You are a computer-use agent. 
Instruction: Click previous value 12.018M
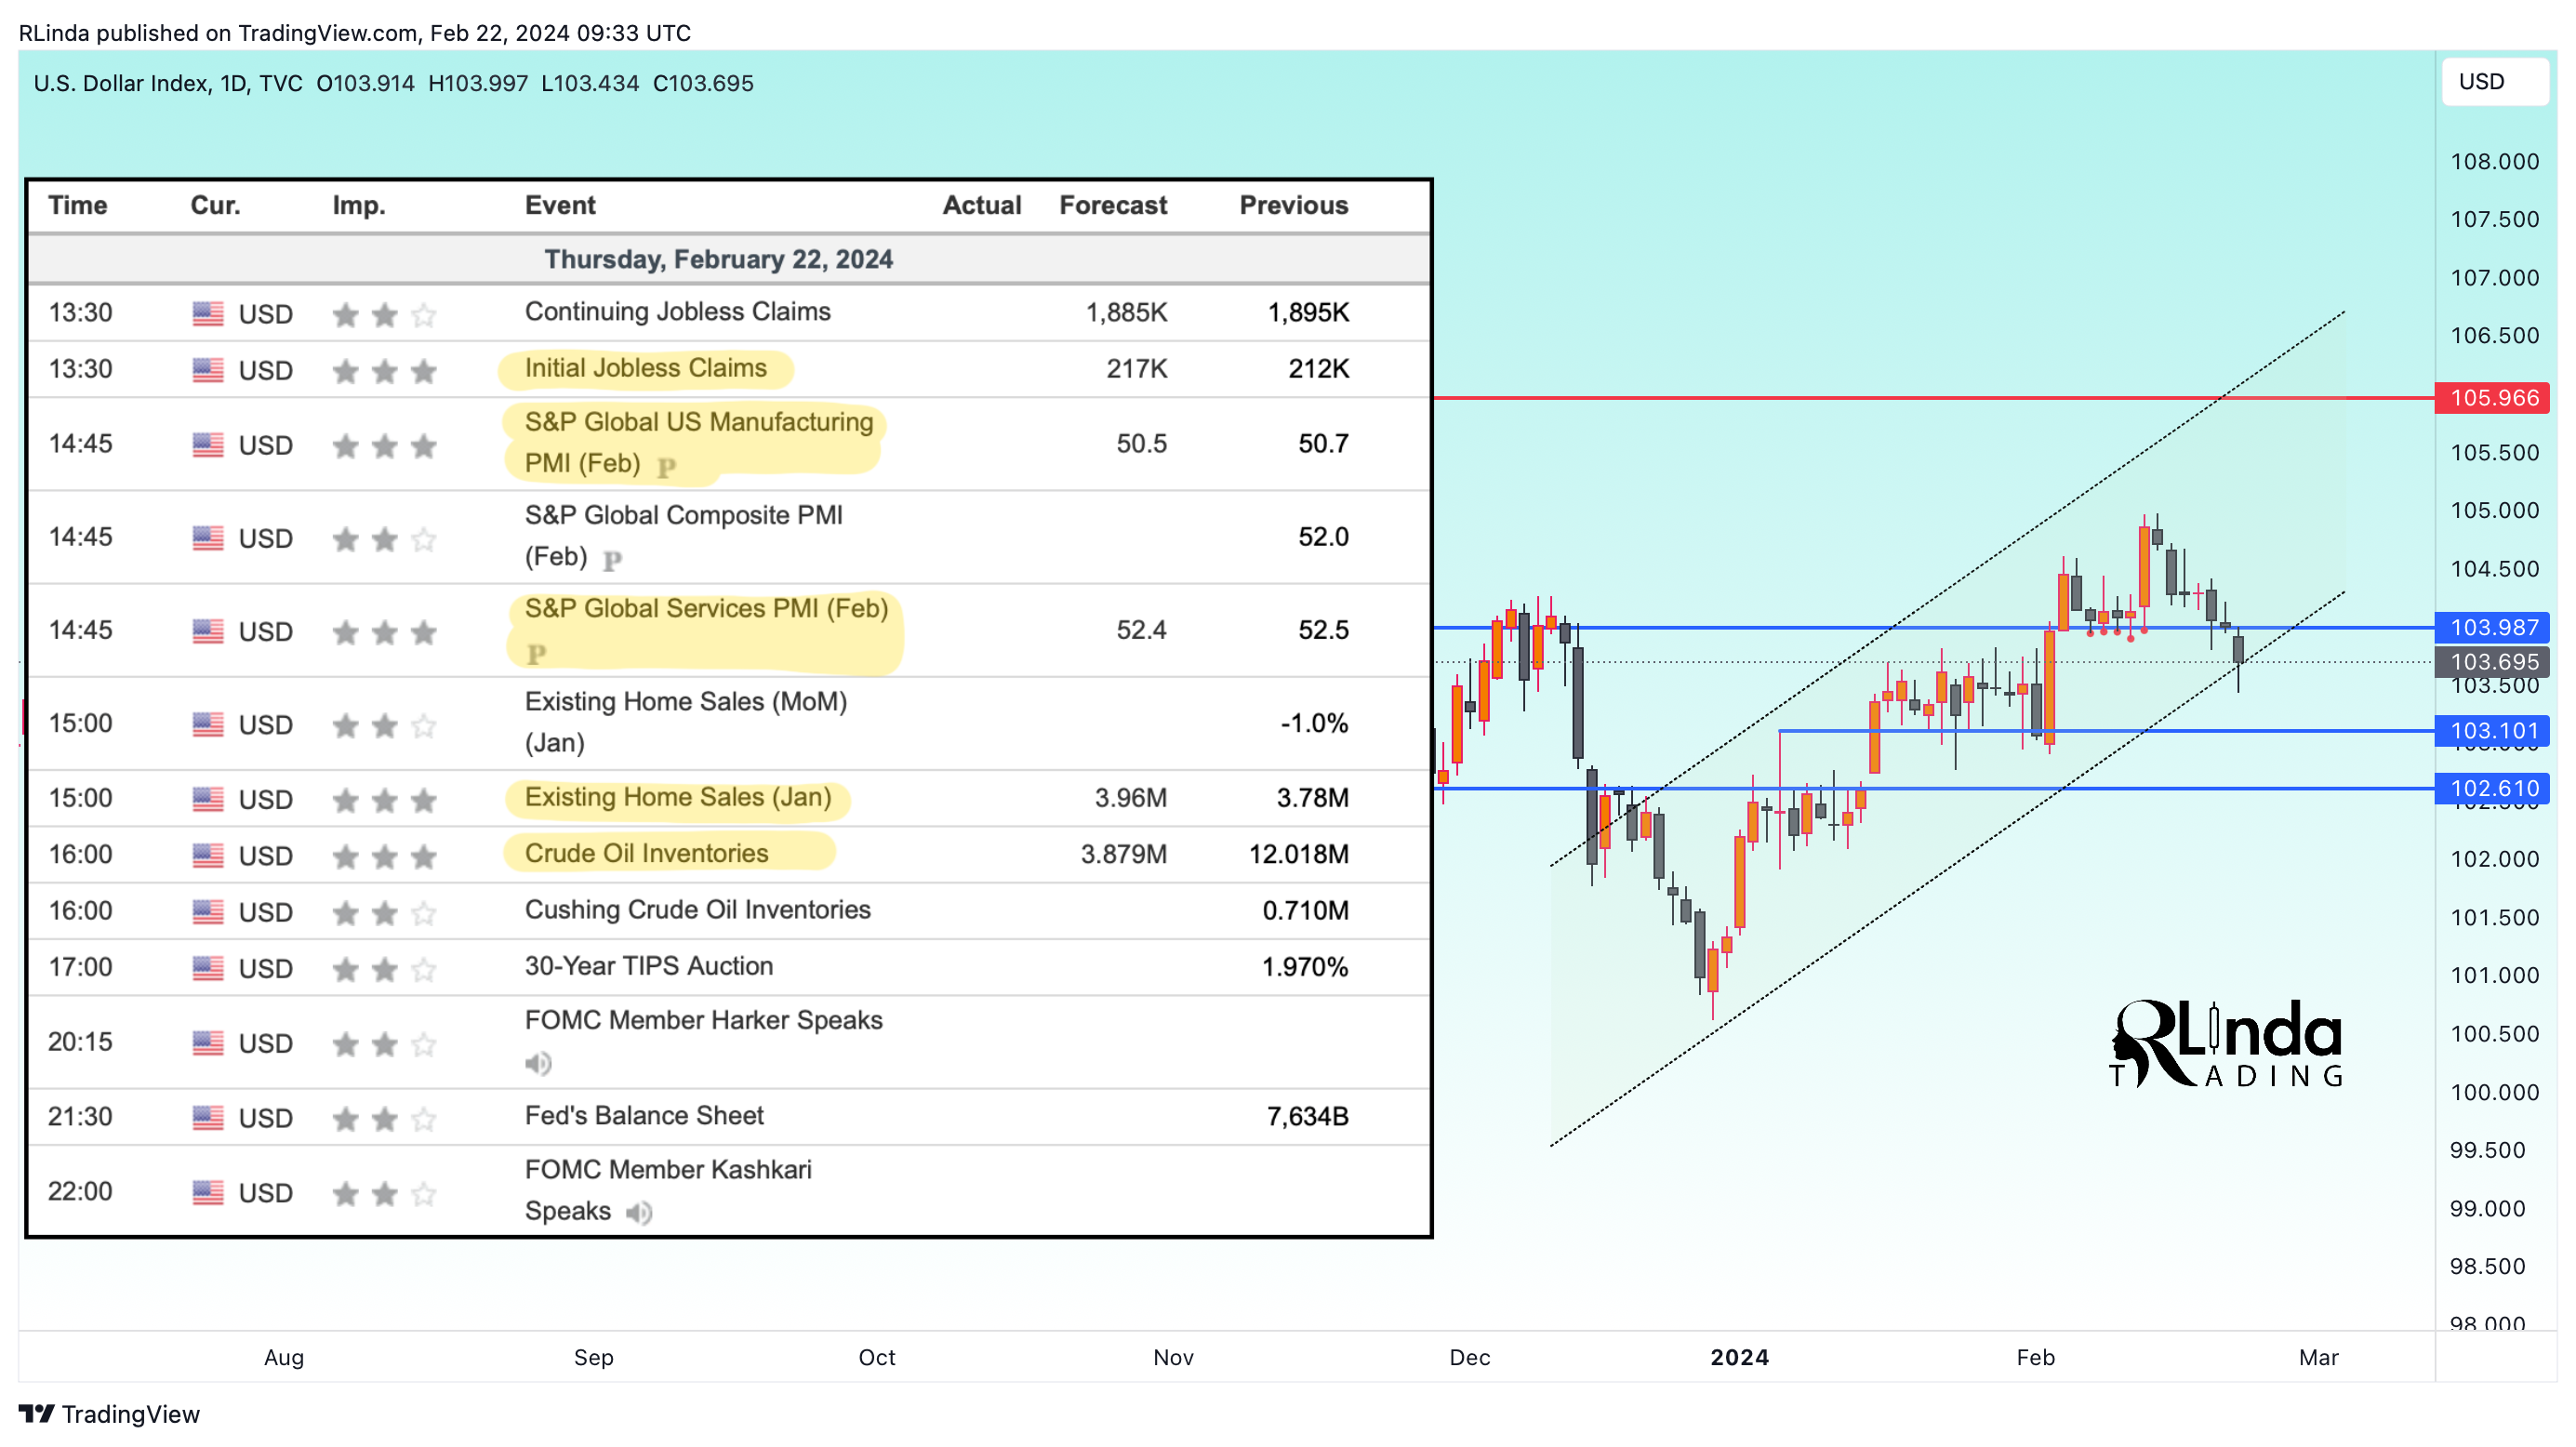point(1299,854)
